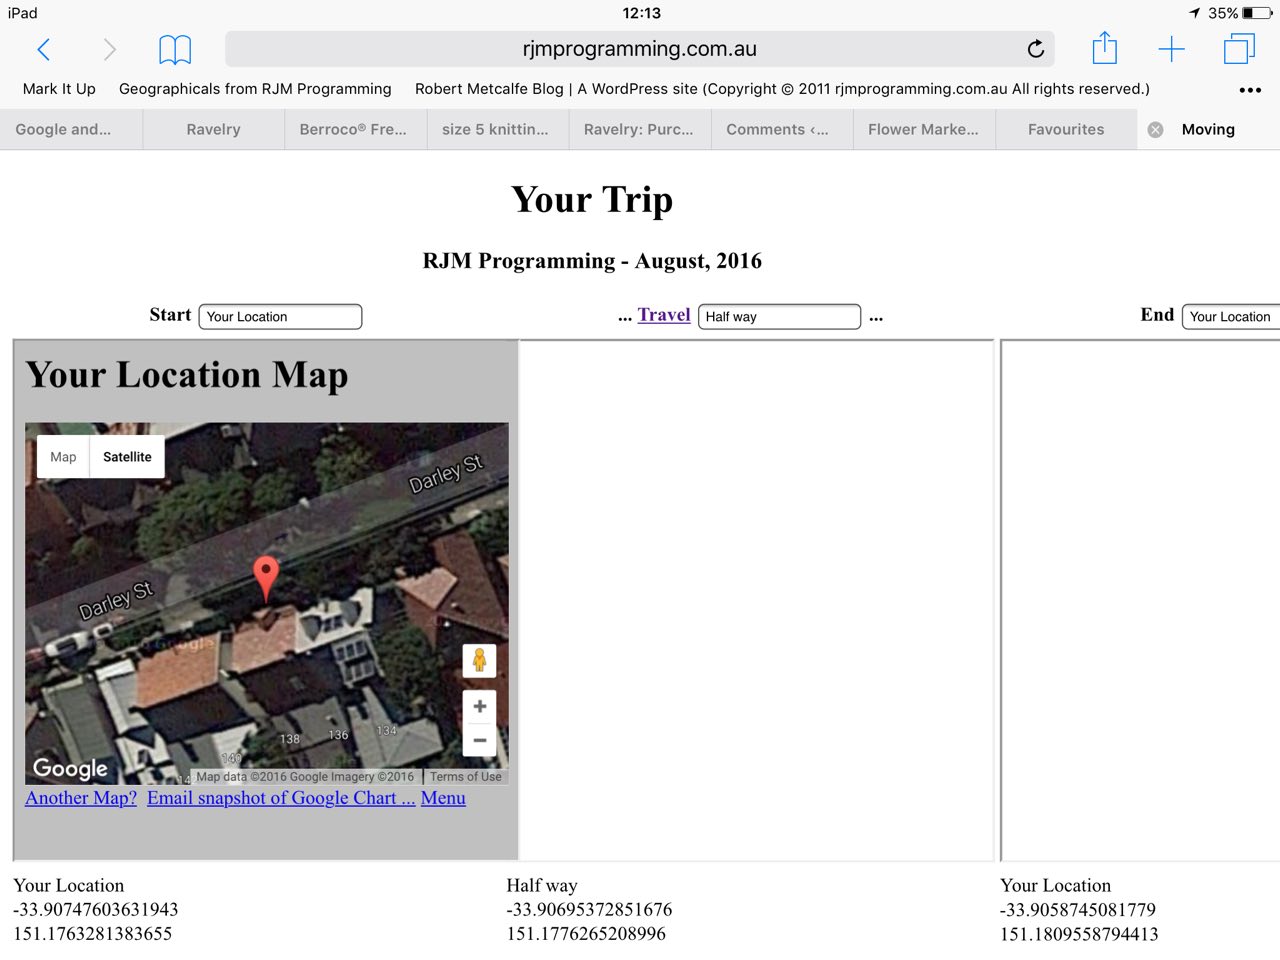Focus the End Your Location field
The width and height of the screenshot is (1280, 960).
pyautogui.click(x=1231, y=317)
